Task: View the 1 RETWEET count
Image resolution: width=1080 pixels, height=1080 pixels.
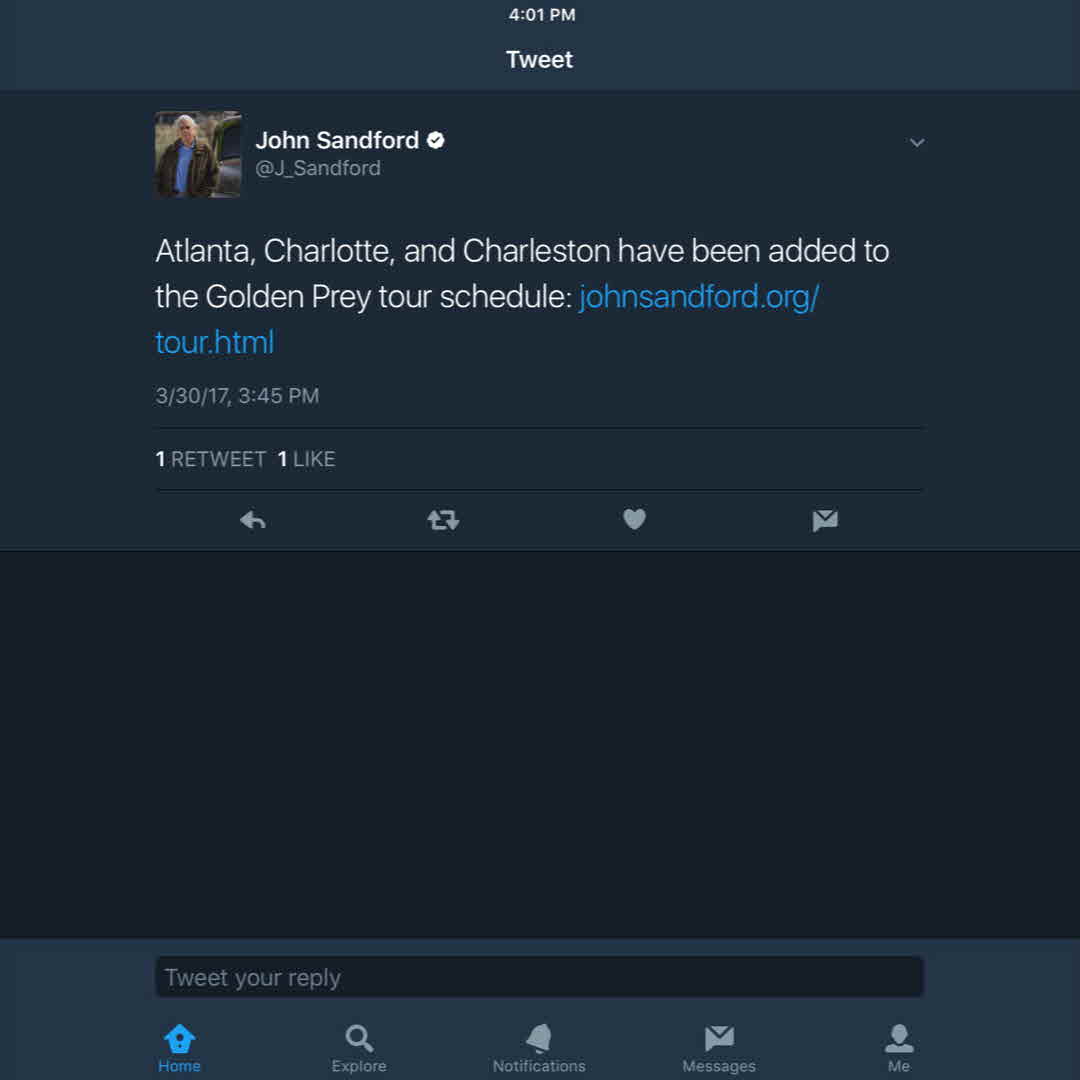Action: 210,458
